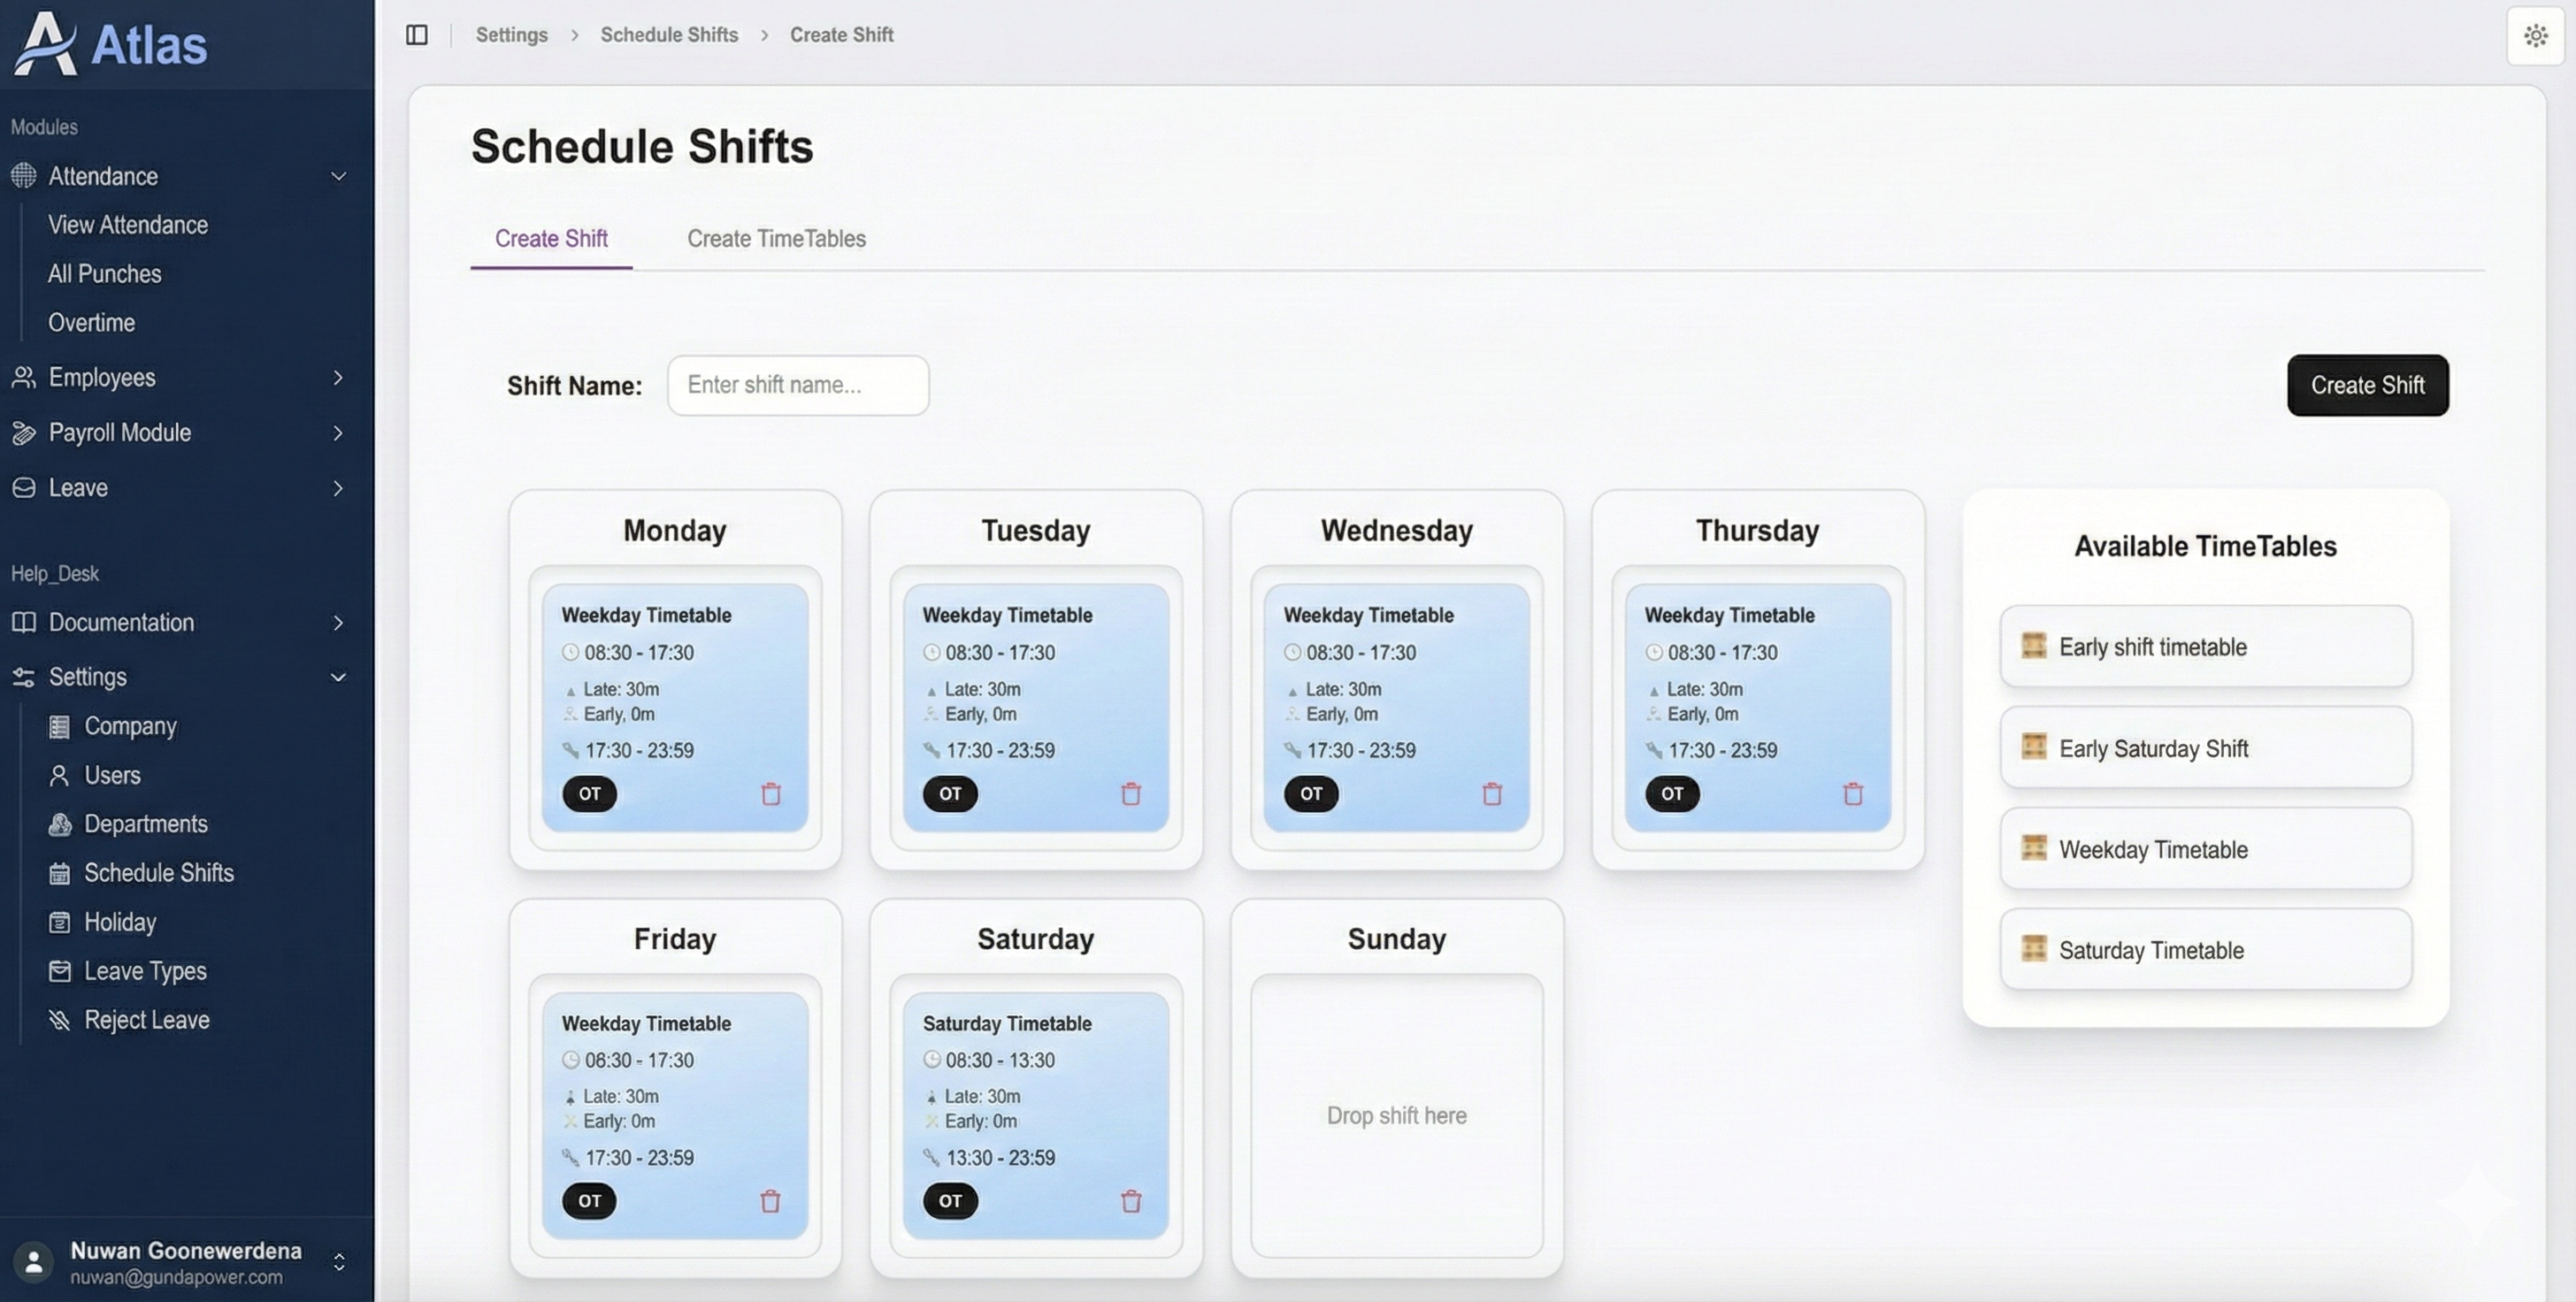Open the settings gear in top right corner
This screenshot has width=2576, height=1302.
coord(2536,35)
